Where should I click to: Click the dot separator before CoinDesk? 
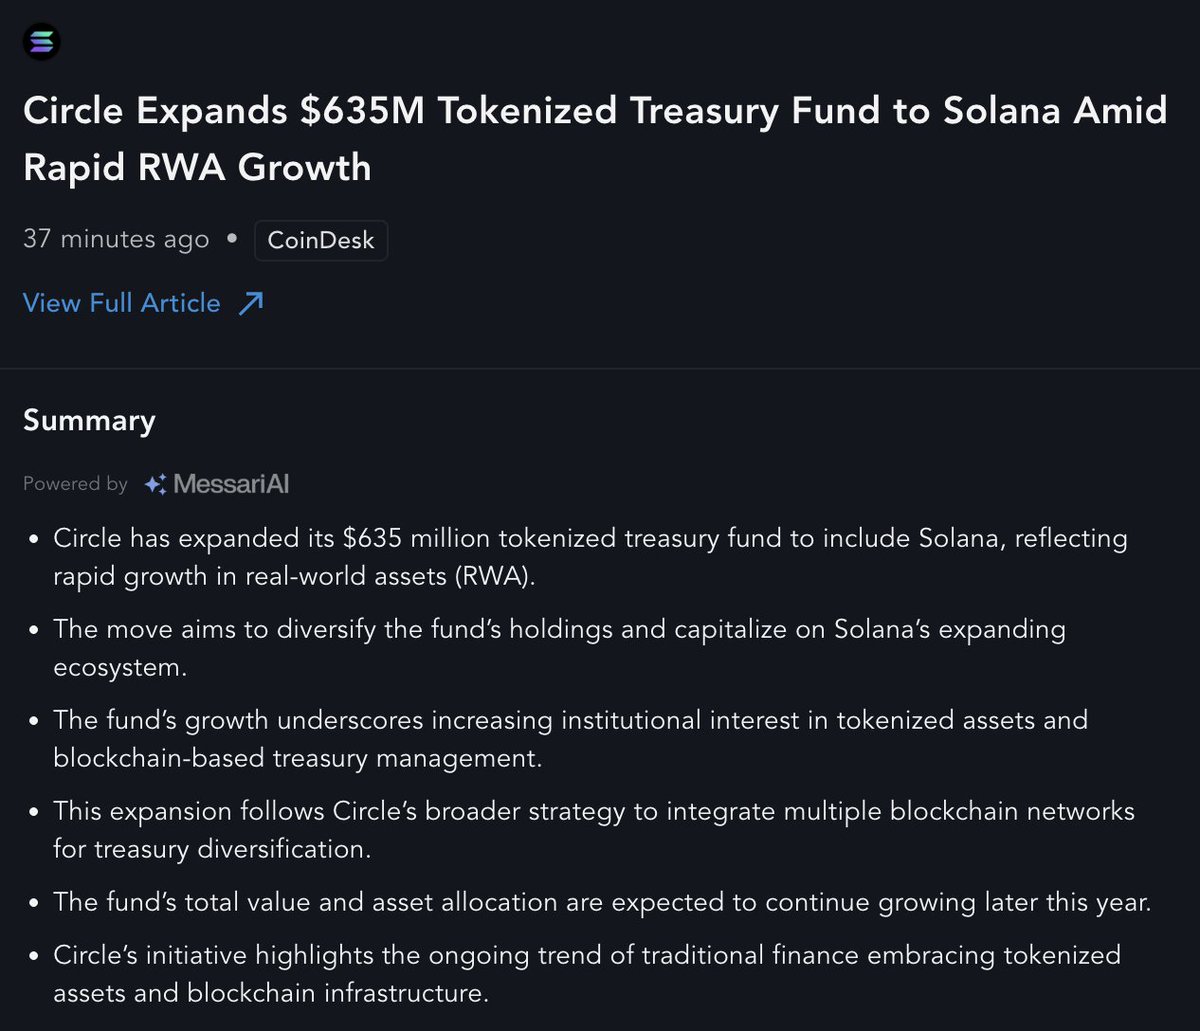tap(232, 240)
